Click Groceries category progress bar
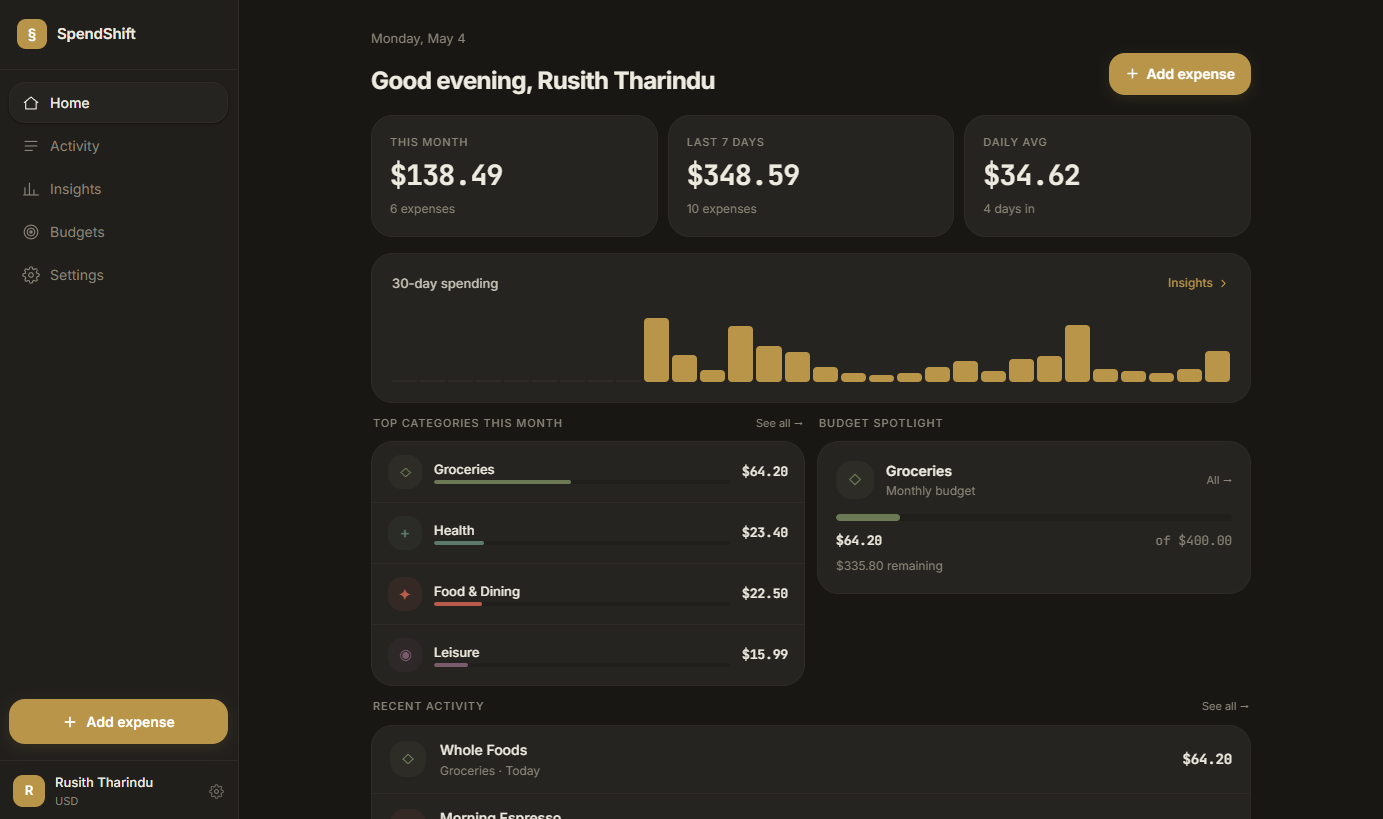Viewport: 1383px width, 819px height. 582,482
